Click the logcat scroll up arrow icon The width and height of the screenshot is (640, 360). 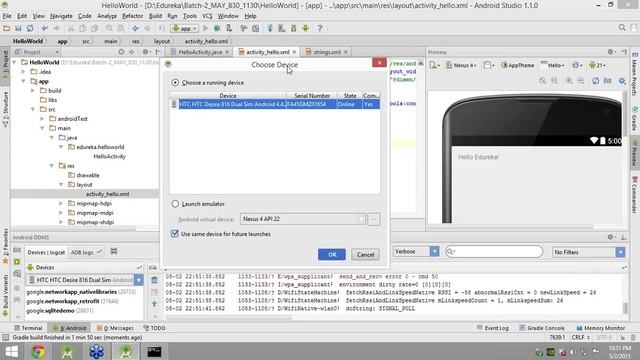coord(154,304)
